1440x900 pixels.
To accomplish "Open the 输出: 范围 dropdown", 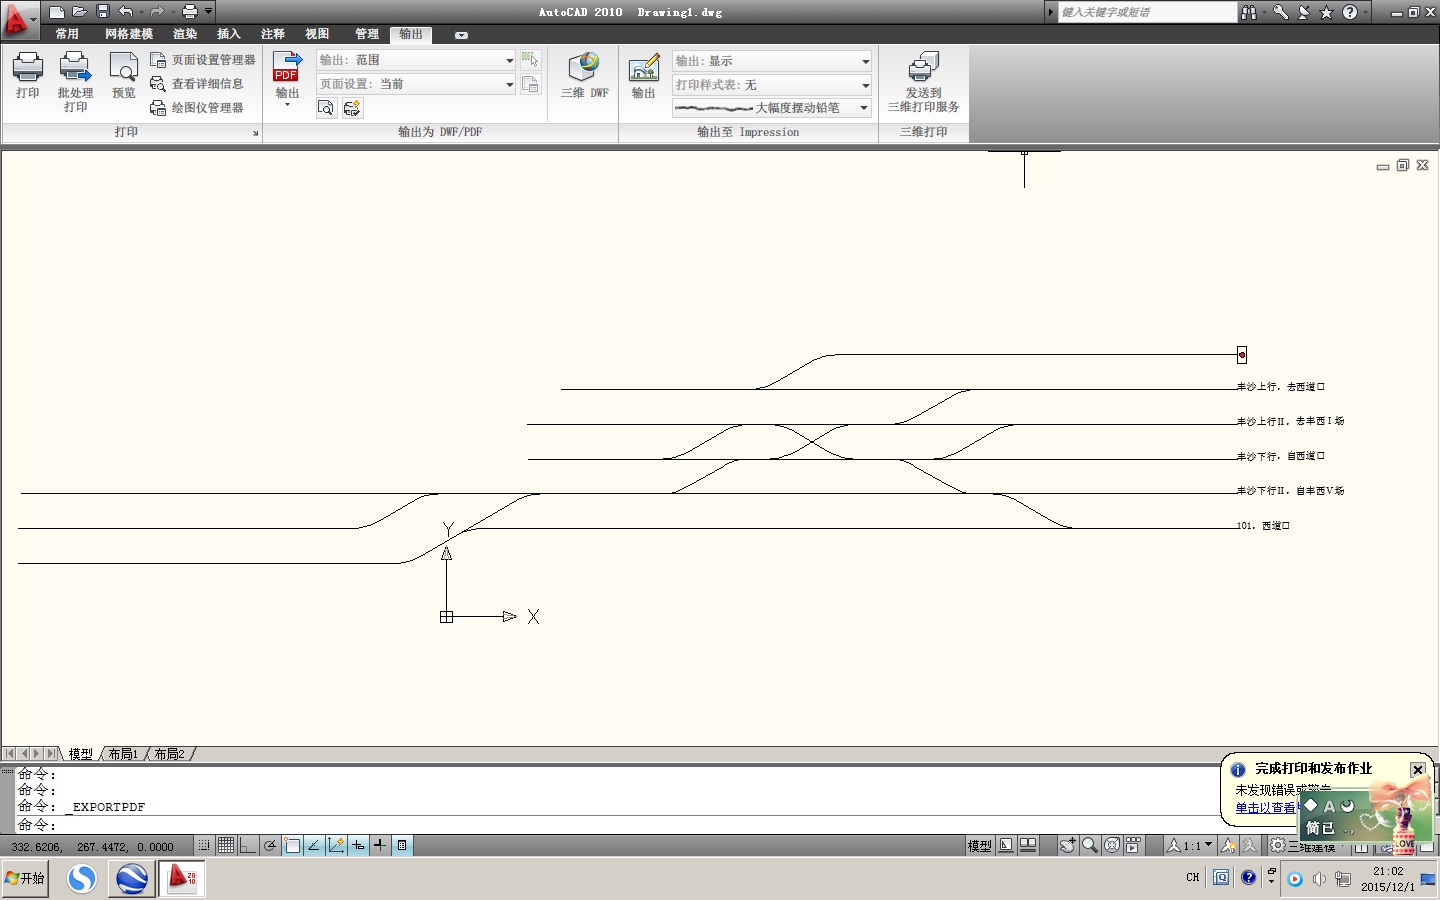I will pyautogui.click(x=416, y=60).
